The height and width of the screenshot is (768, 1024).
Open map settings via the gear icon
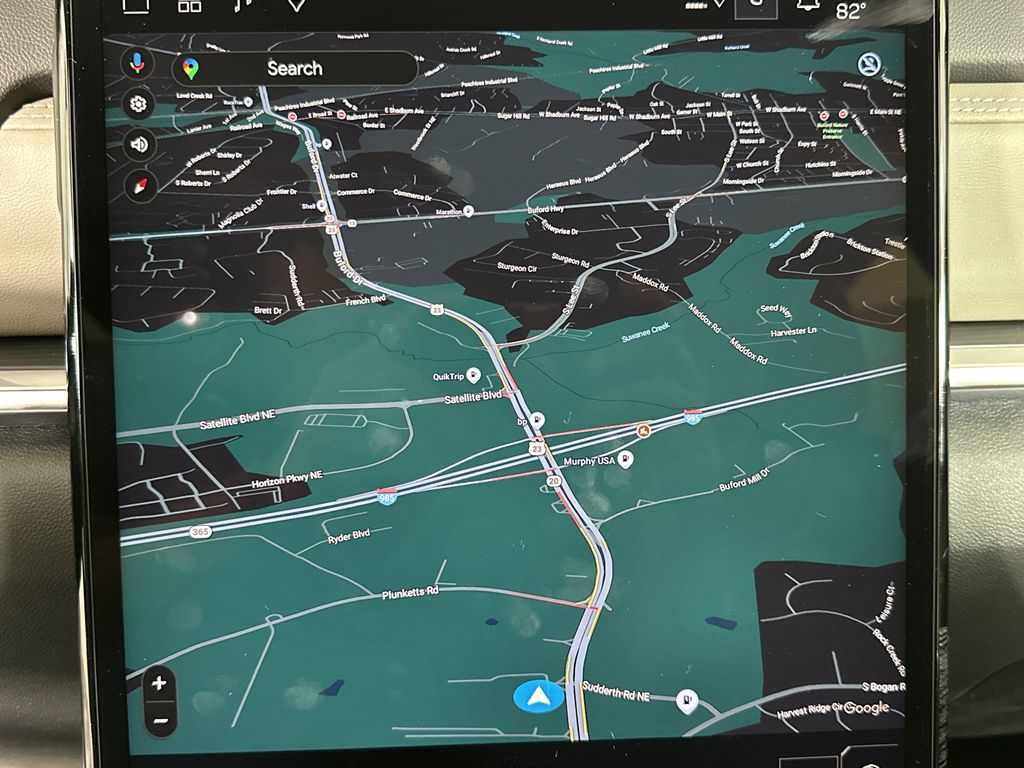[x=138, y=104]
